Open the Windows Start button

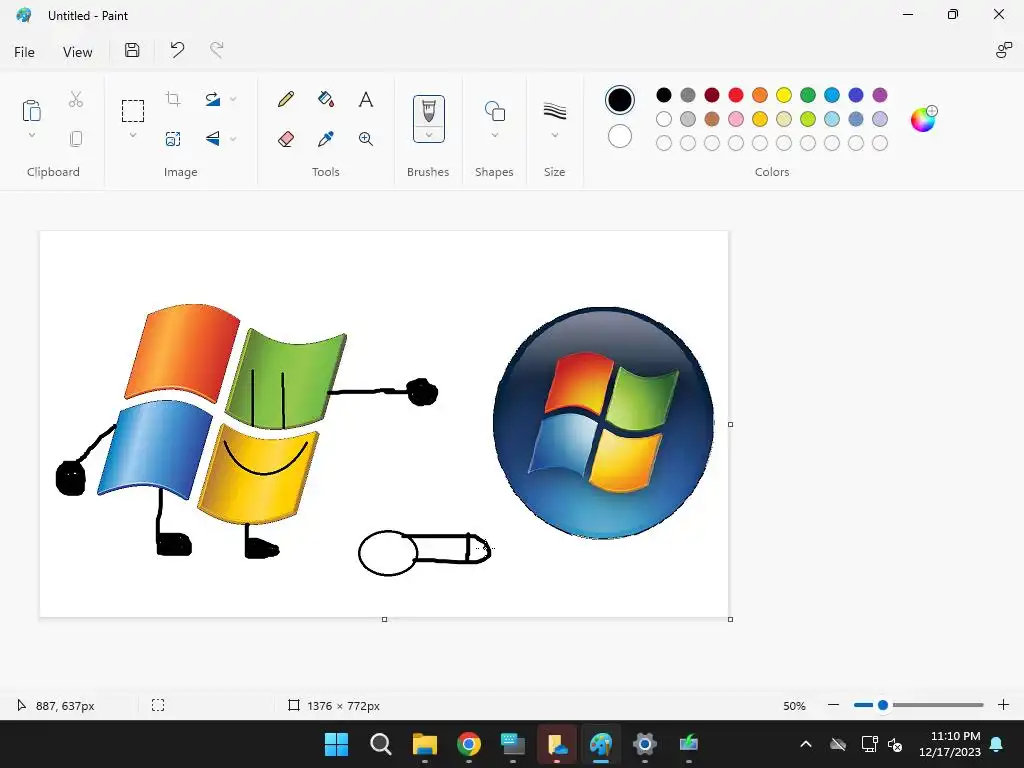336,744
